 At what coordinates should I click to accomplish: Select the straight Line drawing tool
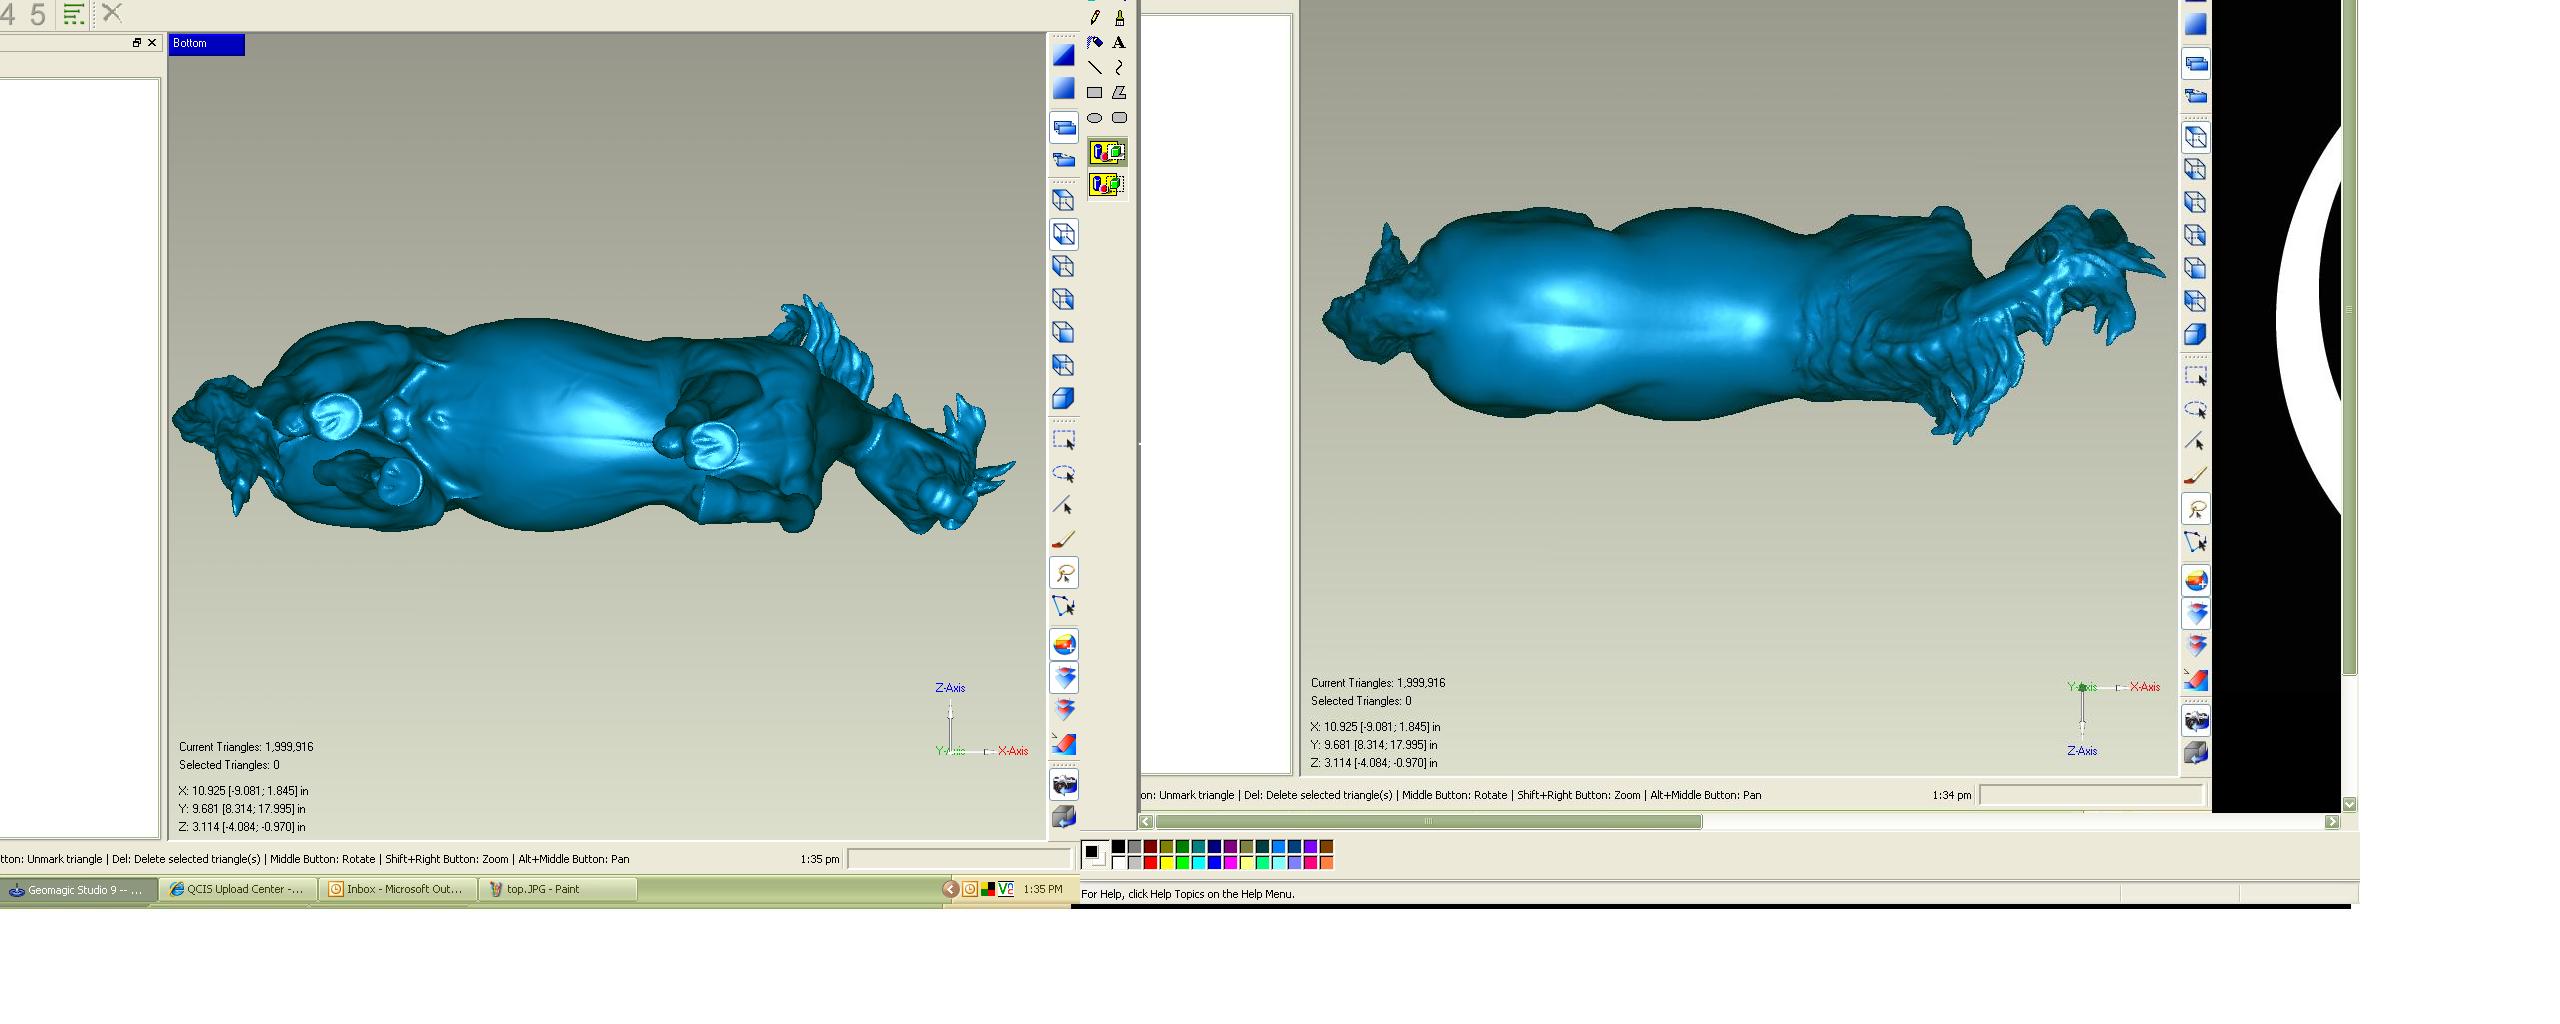(x=1095, y=67)
